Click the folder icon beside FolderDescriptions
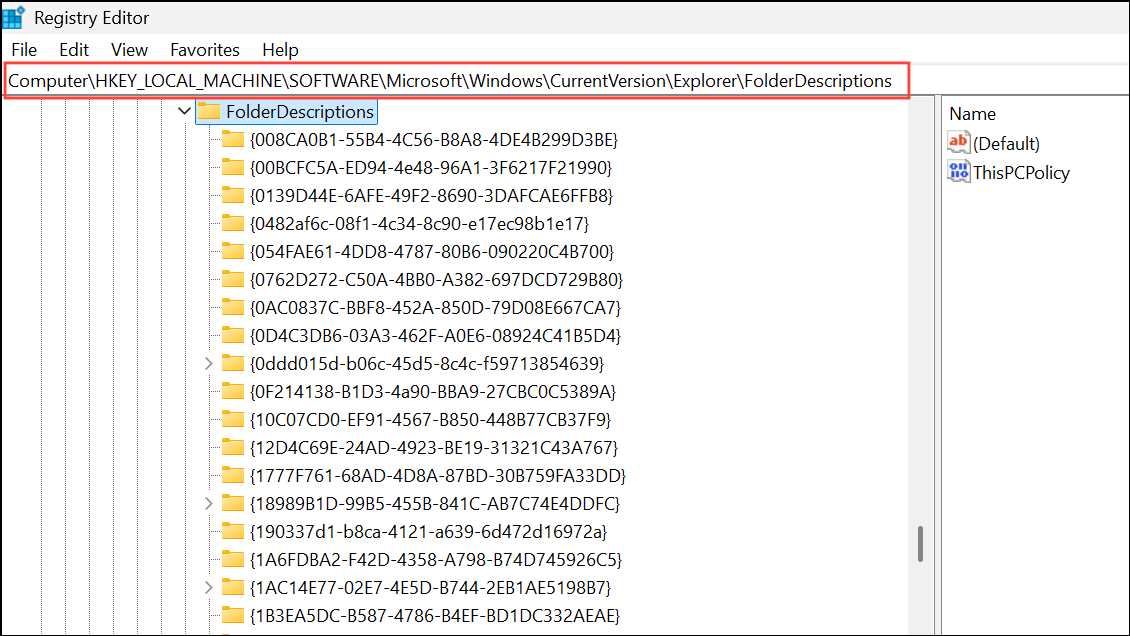Viewport: 1130px width, 636px height. (210, 111)
